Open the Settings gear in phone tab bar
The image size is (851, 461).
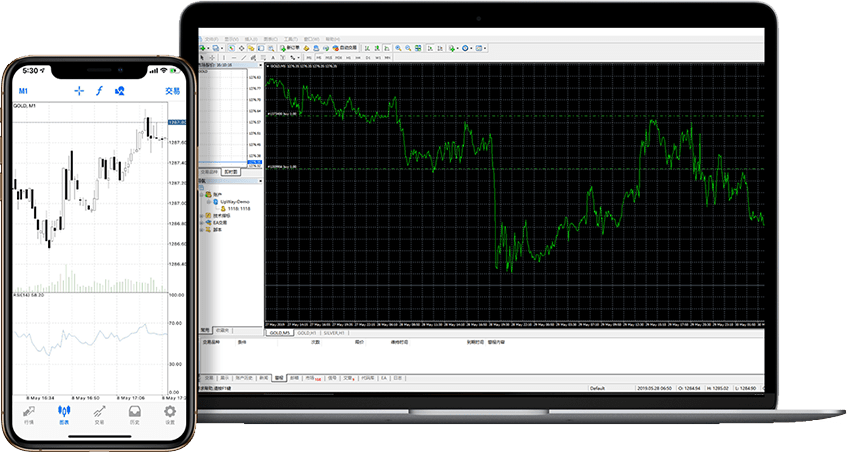point(170,414)
